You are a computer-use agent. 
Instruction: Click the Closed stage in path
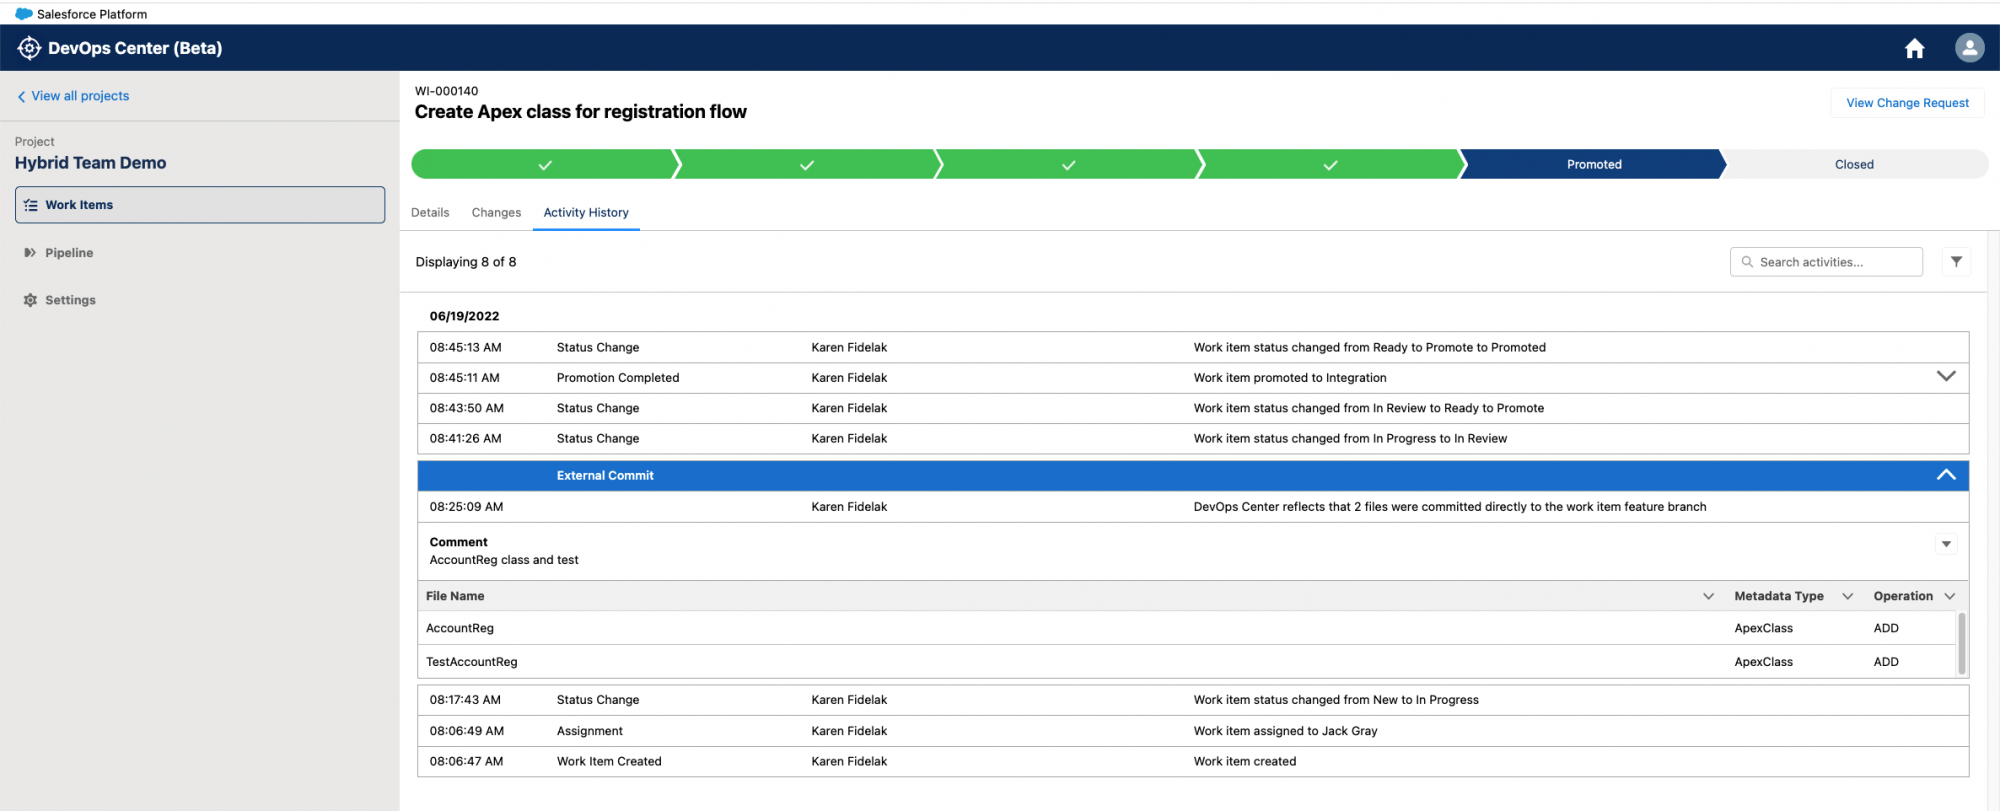(x=1854, y=164)
